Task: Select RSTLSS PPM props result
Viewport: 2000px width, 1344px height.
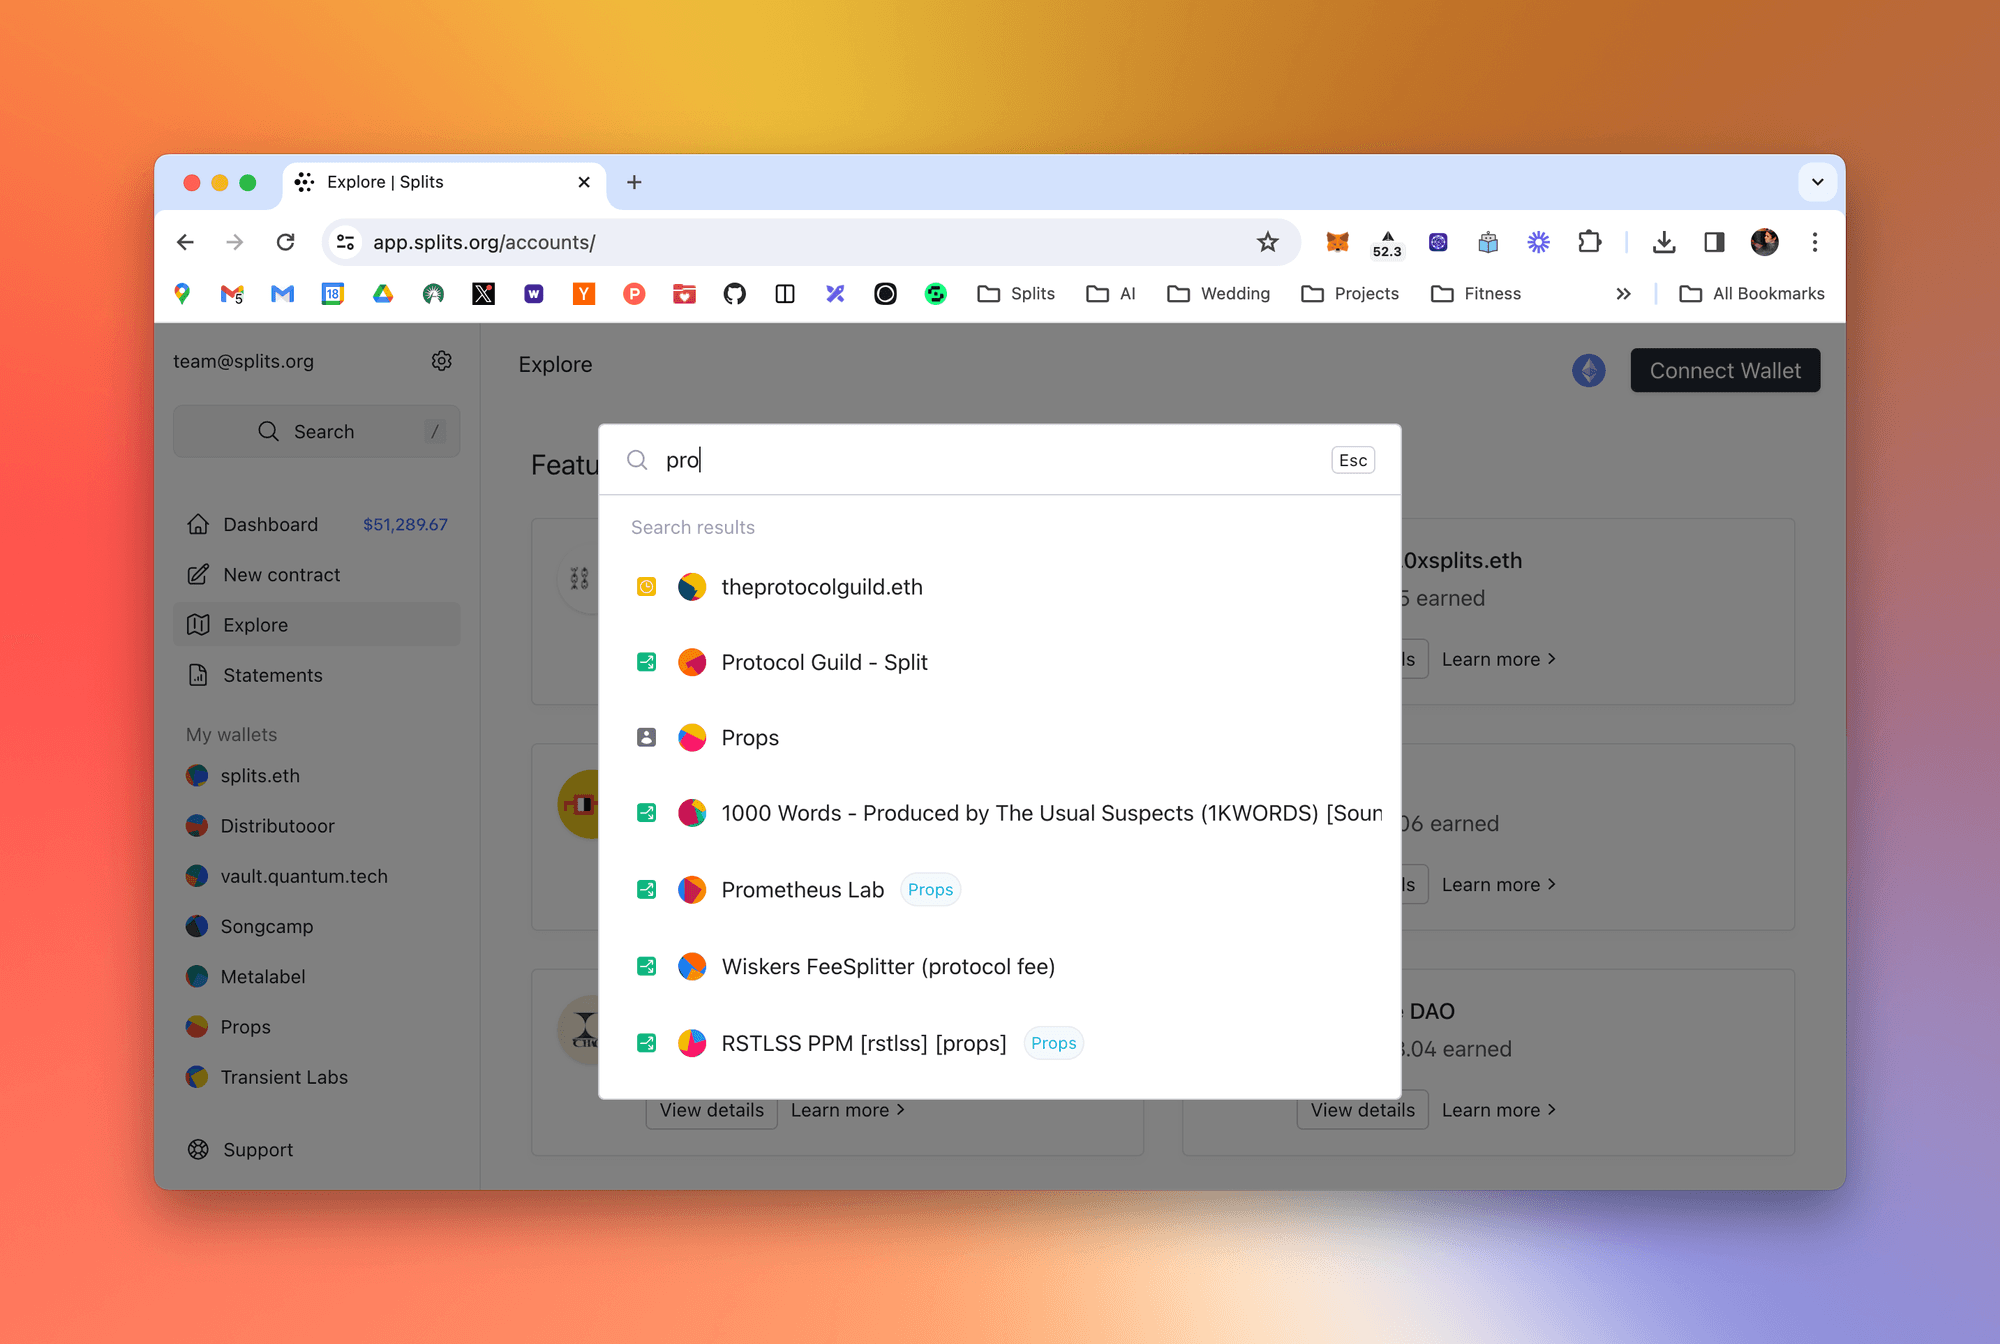Action: click(x=864, y=1042)
